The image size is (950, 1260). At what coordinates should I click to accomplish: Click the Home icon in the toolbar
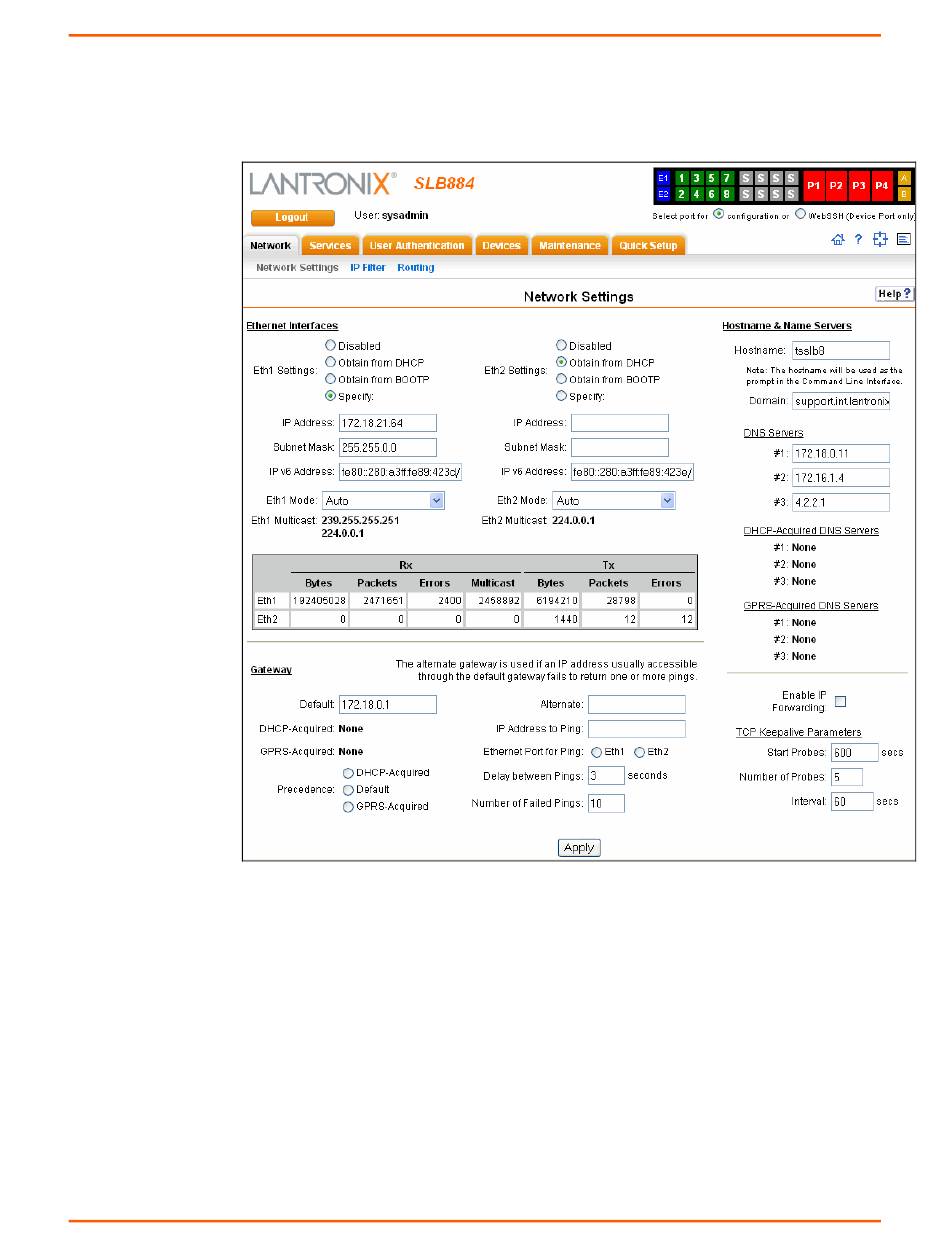click(x=838, y=240)
